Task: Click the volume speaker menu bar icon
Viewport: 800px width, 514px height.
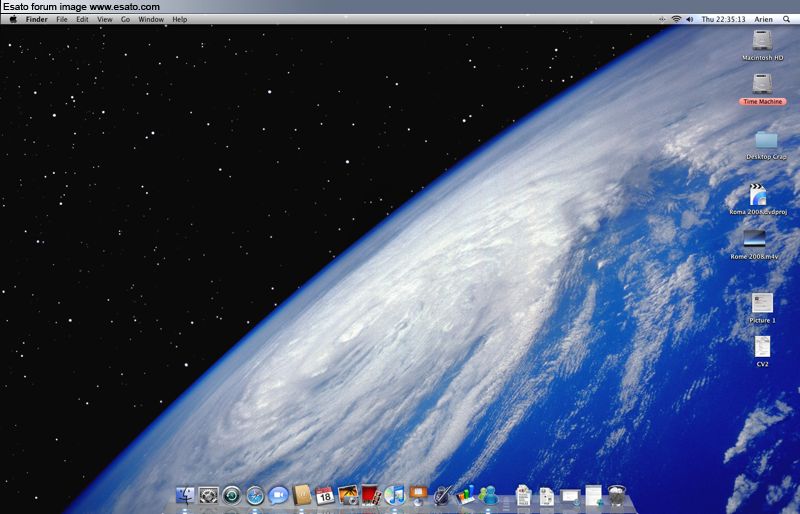Action: coord(690,19)
